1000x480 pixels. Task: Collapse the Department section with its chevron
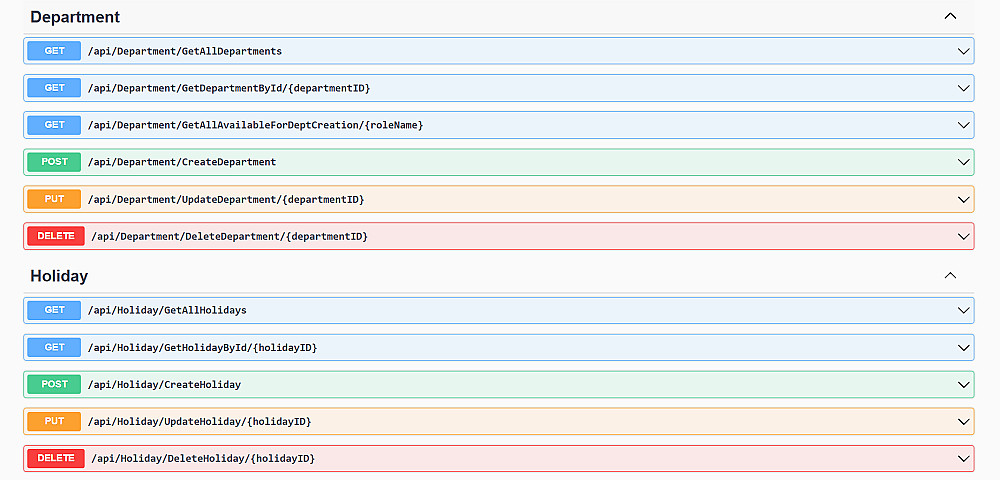coord(950,17)
